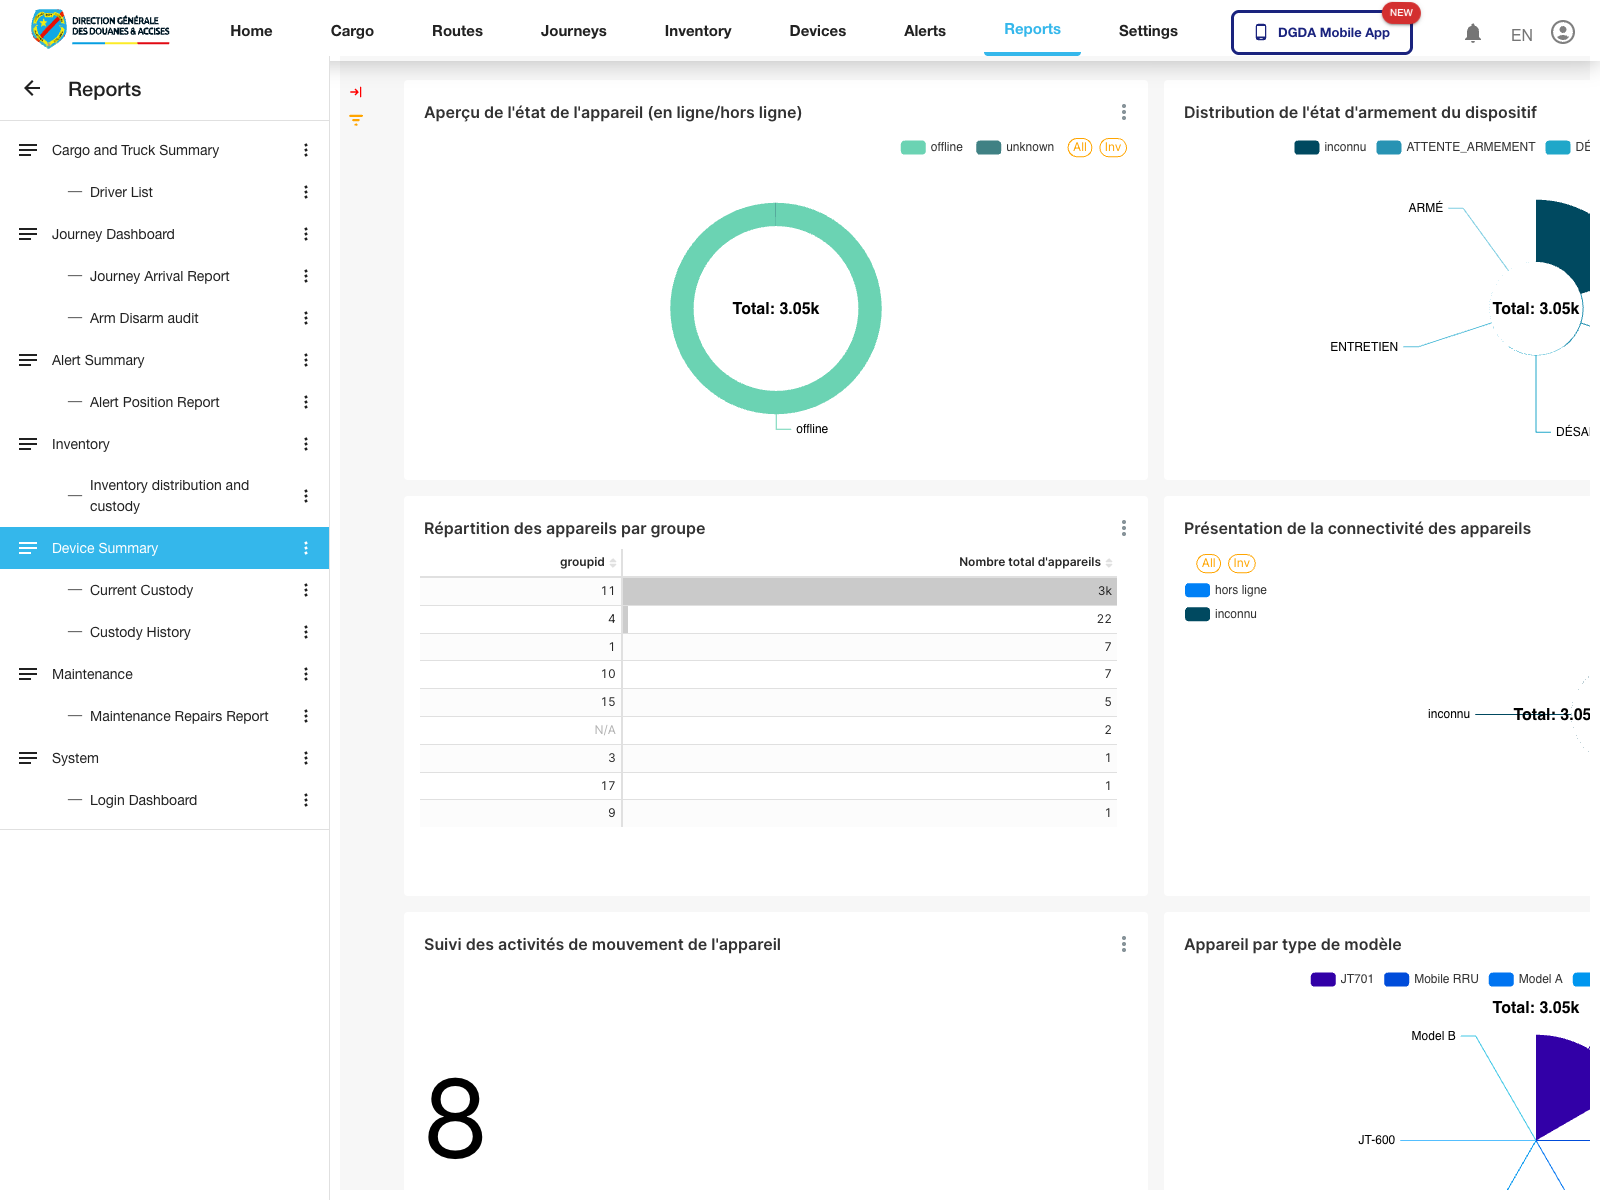Open the Alerts menu in the top bar
Image resolution: width=1600 pixels, height=1200 pixels.
(x=924, y=31)
